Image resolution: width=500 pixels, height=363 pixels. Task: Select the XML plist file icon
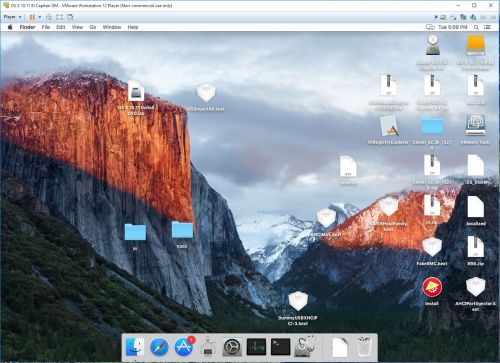coord(348,166)
